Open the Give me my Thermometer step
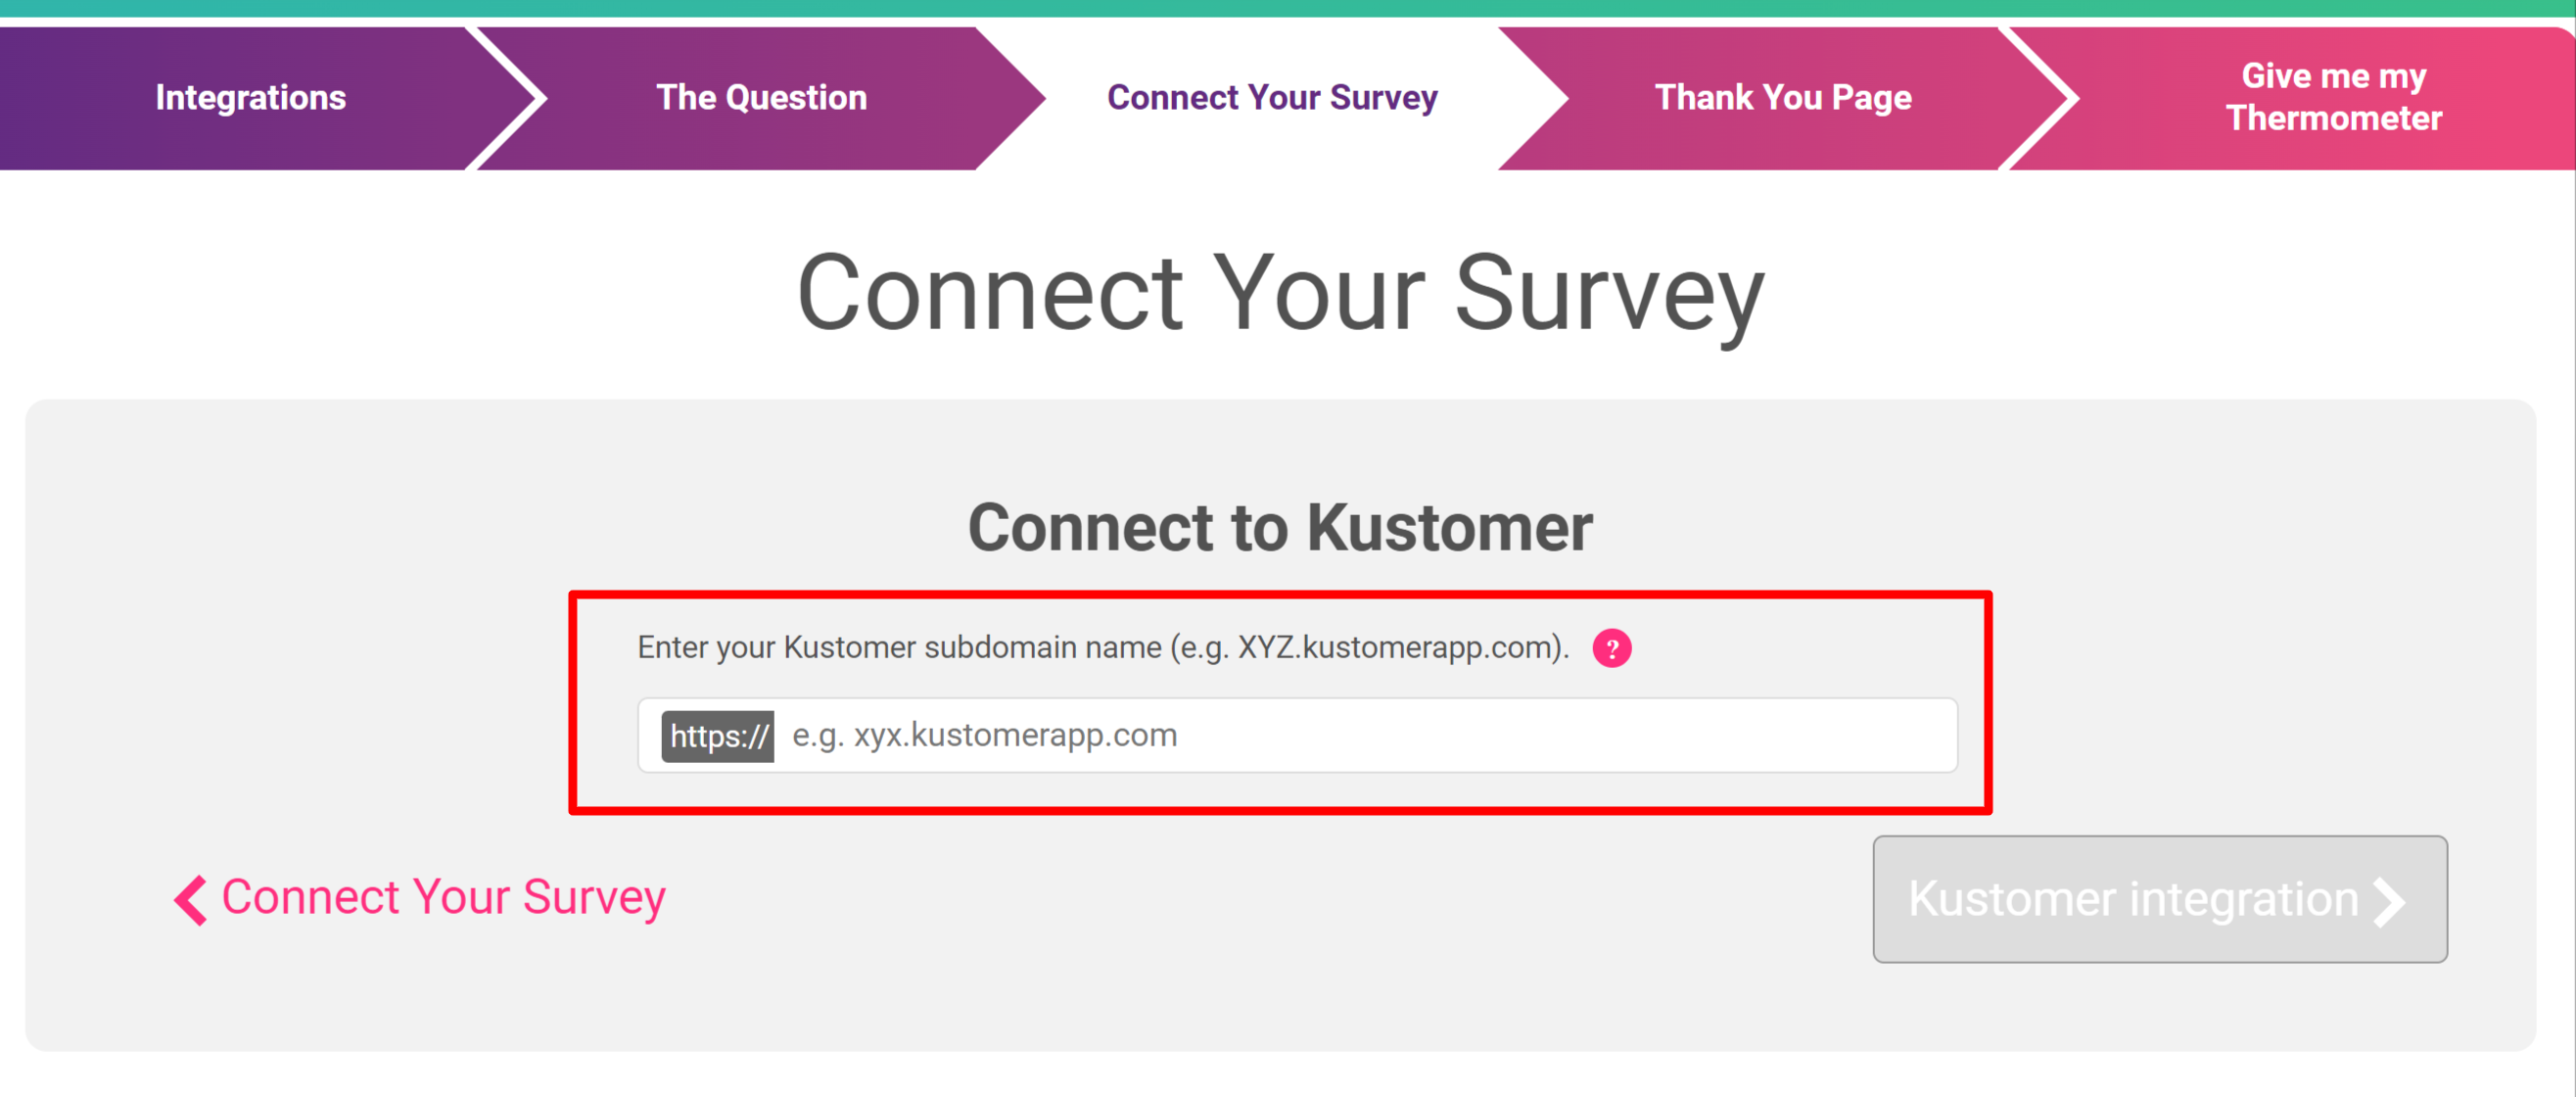Viewport: 2576px width, 1097px height. click(x=2333, y=97)
